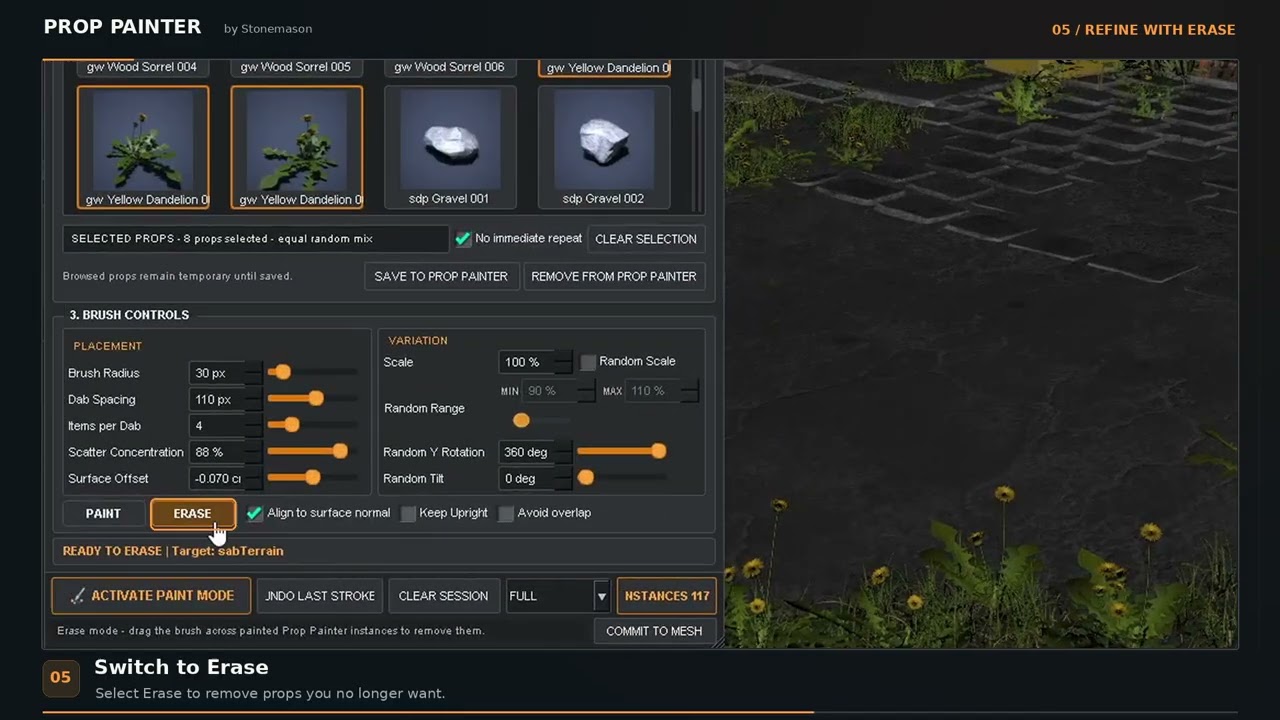Image resolution: width=1280 pixels, height=720 pixels.
Task: Open the FULL mode dropdown
Action: pyautogui.click(x=559, y=596)
